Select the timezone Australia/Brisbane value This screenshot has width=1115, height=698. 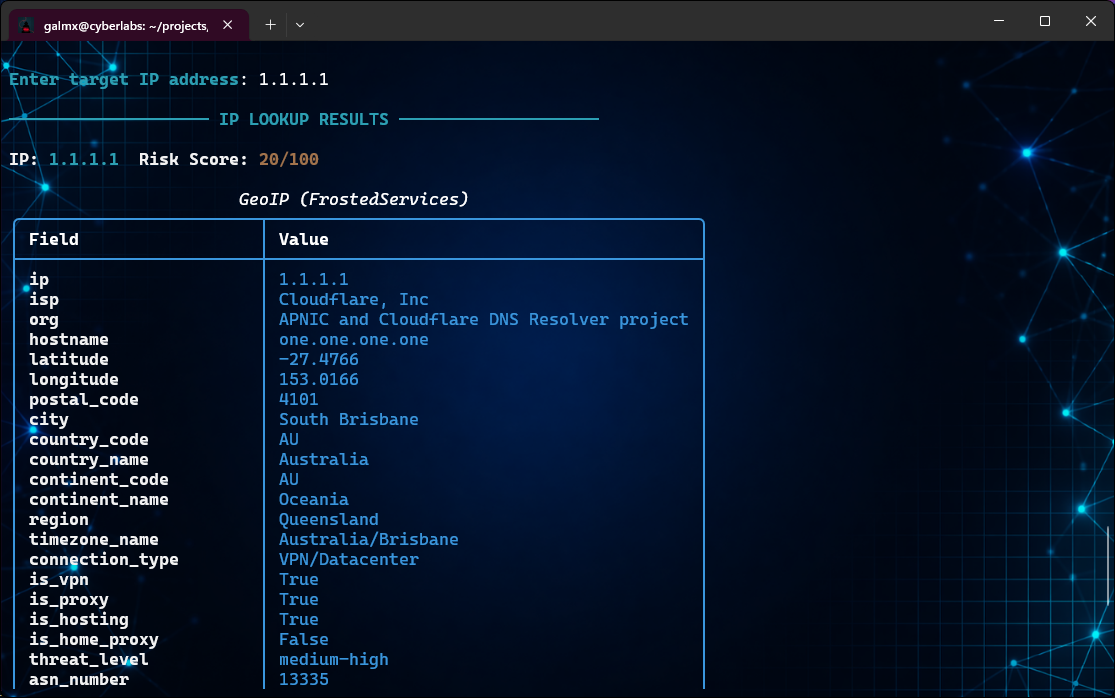tap(368, 539)
